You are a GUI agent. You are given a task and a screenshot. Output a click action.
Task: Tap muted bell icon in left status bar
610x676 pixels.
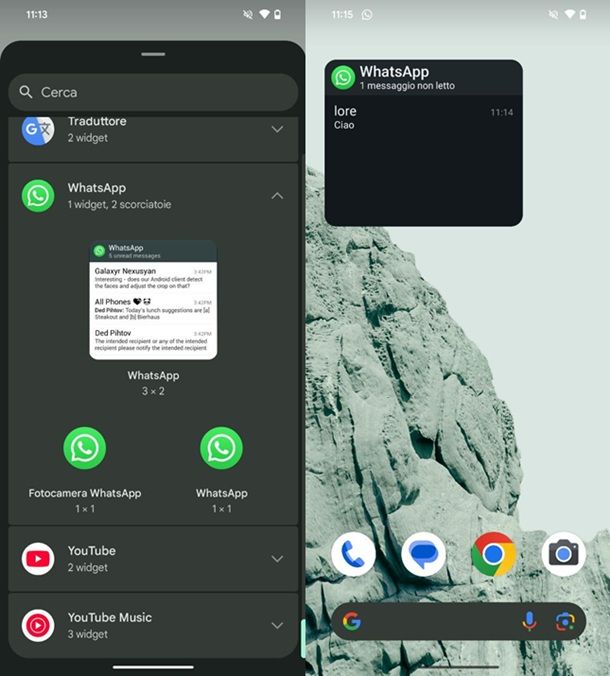point(248,15)
